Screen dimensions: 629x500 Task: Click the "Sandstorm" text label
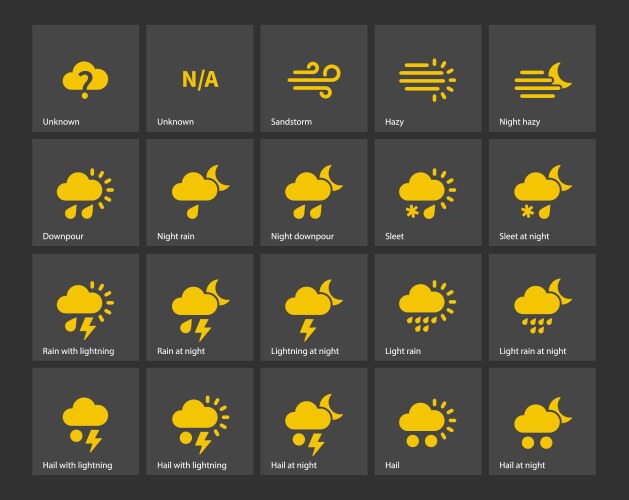(292, 122)
